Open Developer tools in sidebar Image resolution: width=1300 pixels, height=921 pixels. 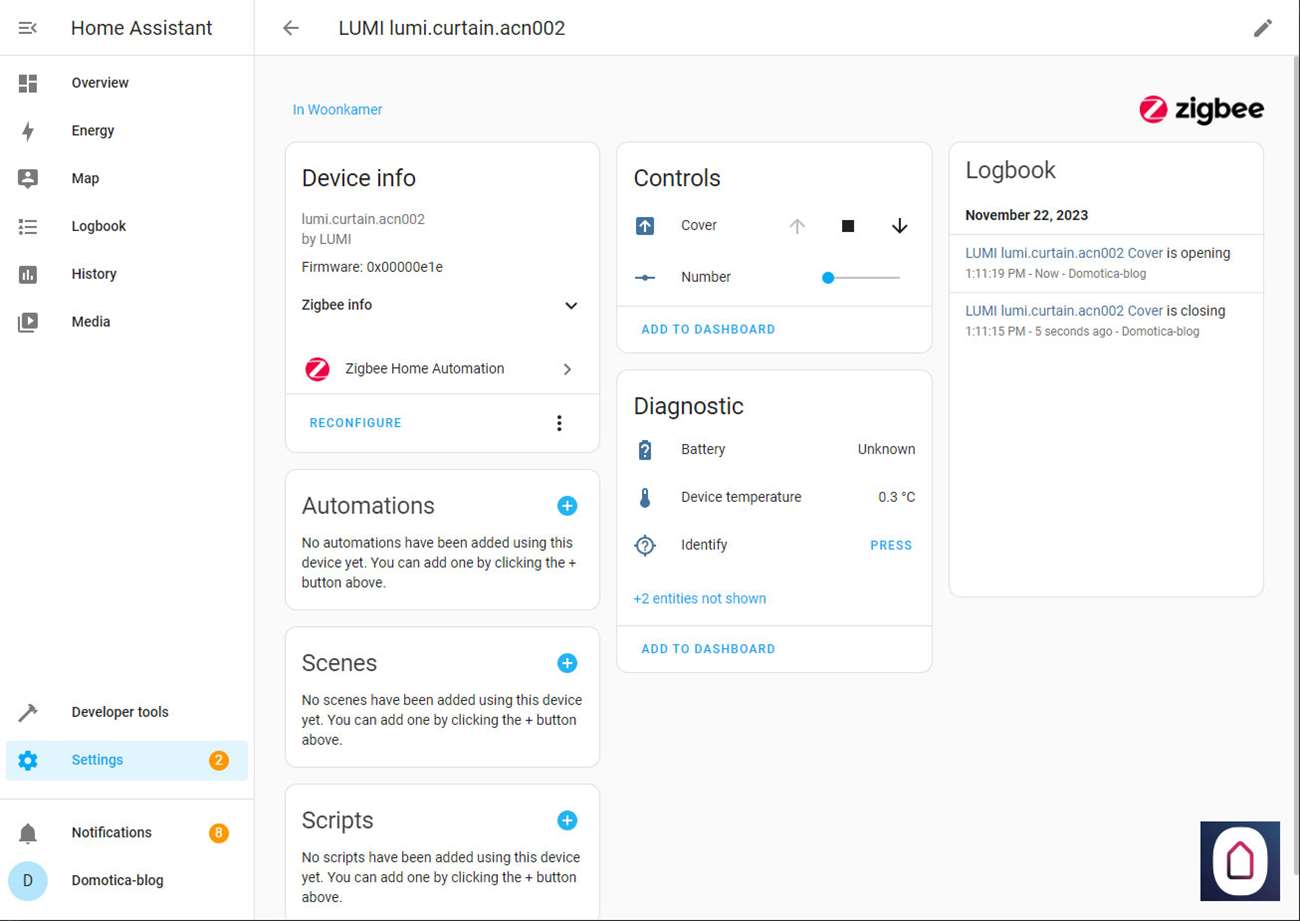[120, 712]
